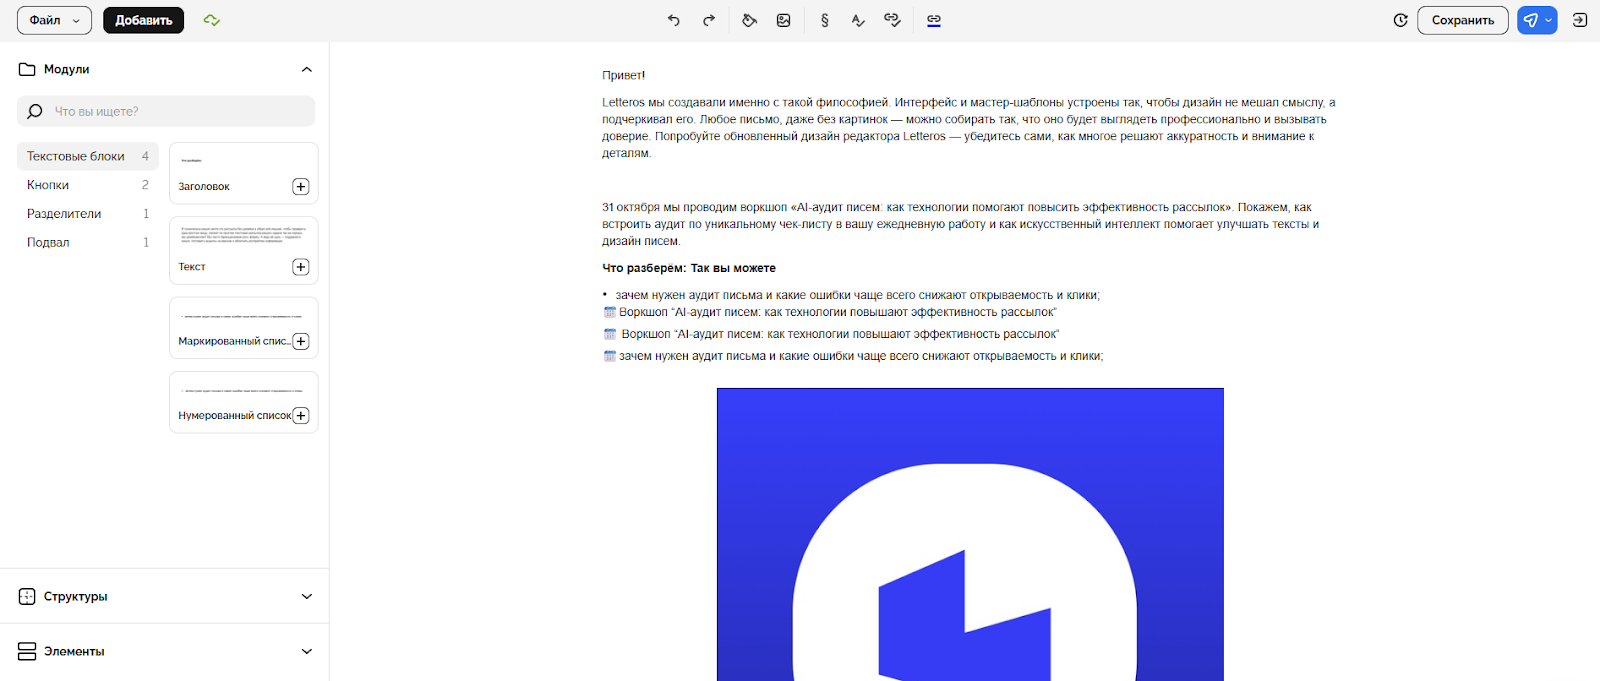1600x681 pixels.
Task: Click the exit editor icon at top right
Action: click(x=1580, y=20)
